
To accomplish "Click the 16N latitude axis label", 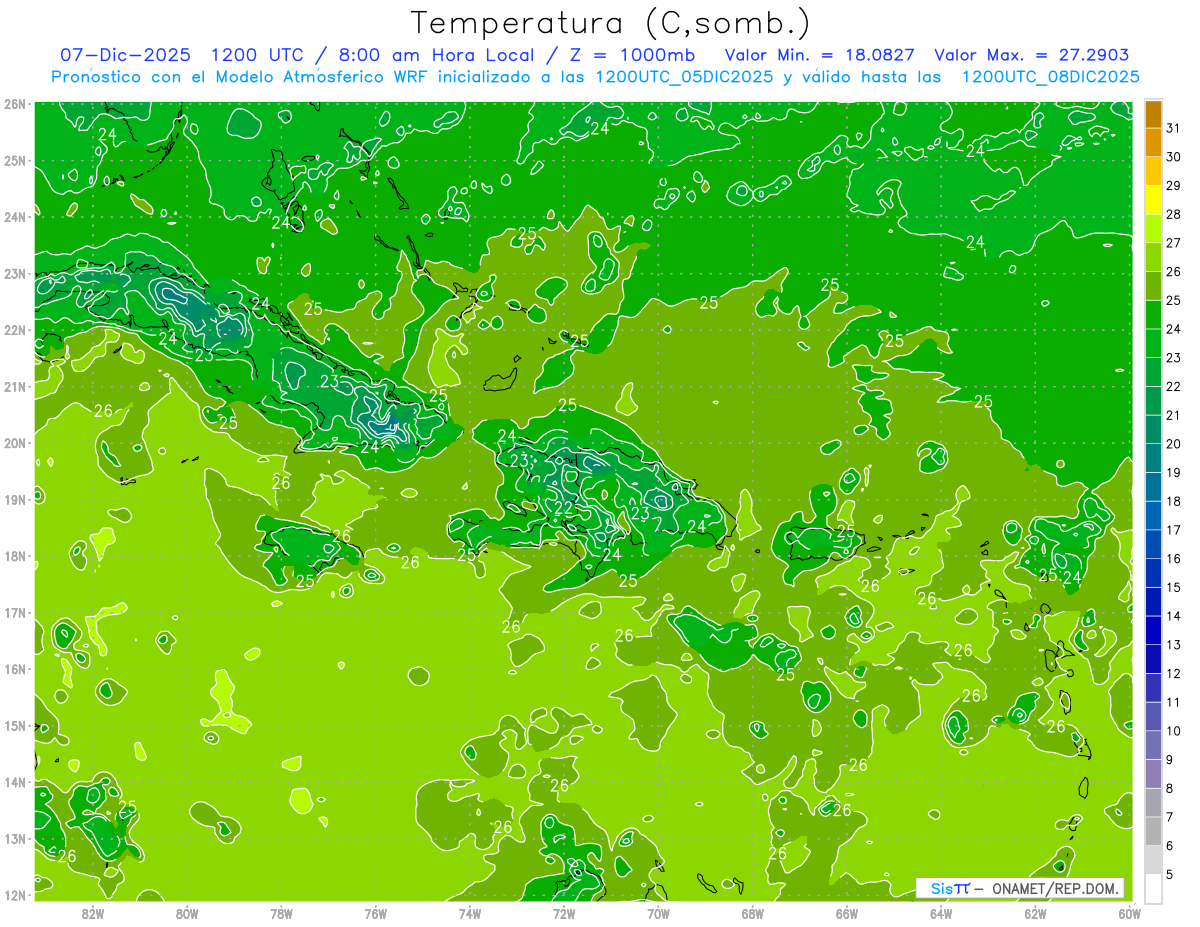I will tap(14, 669).
